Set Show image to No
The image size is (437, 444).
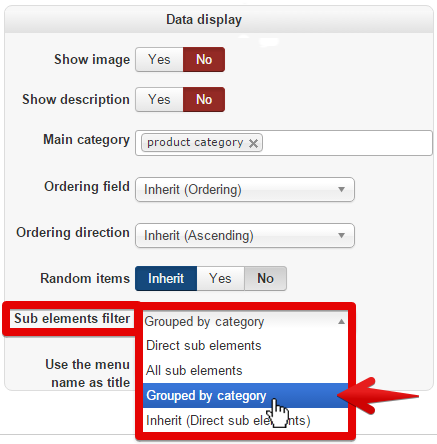[x=204, y=60]
